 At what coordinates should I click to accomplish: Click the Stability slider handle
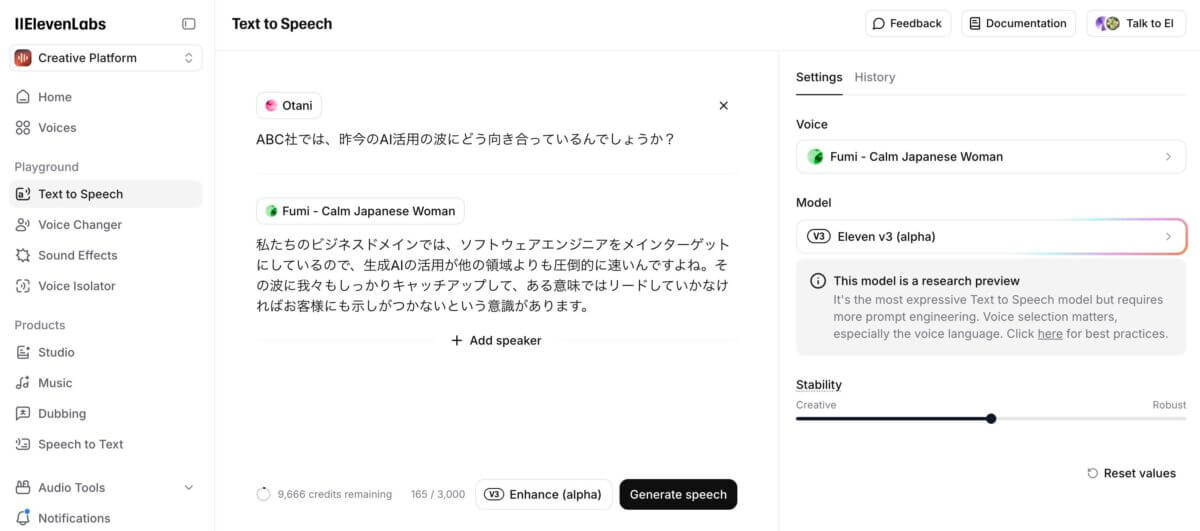[x=991, y=418]
